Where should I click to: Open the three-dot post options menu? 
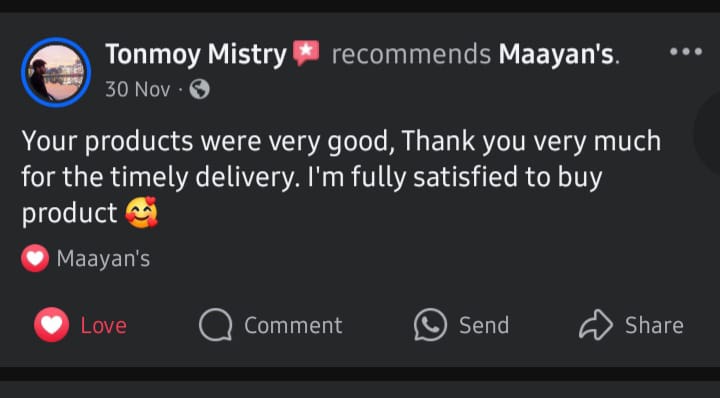[x=686, y=51]
